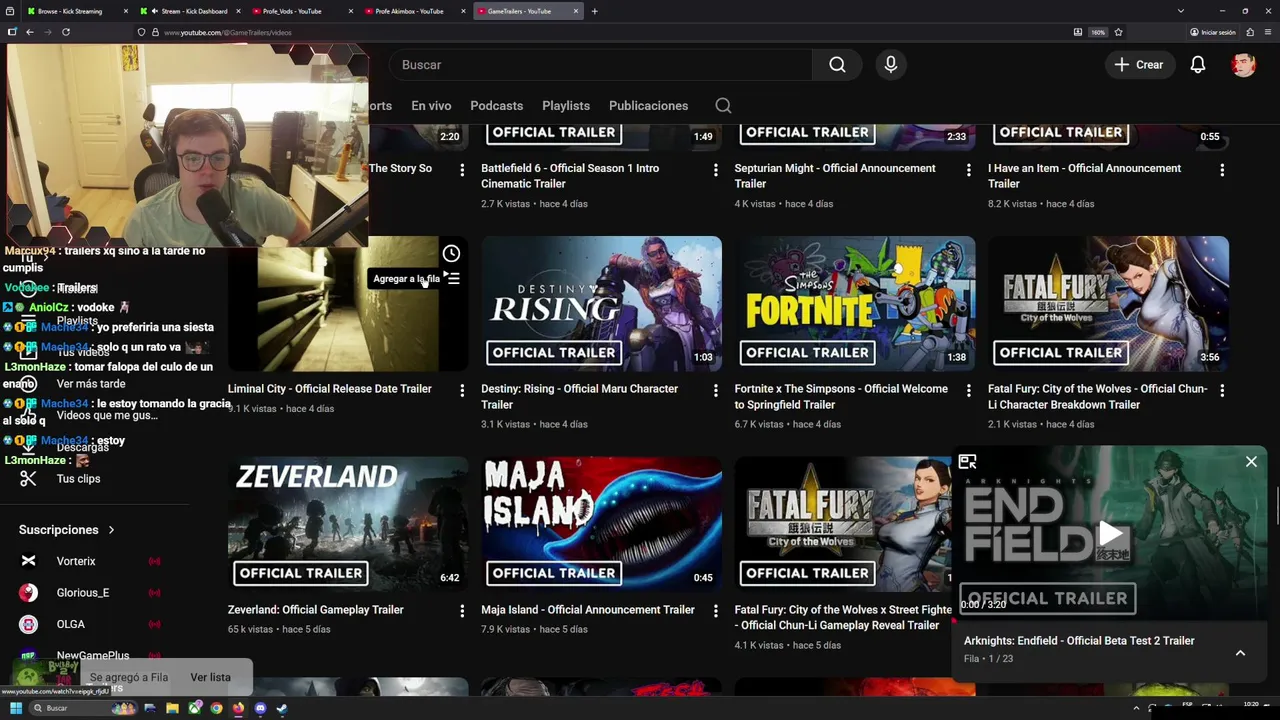Open Discord from taskbar
The image size is (1280, 720).
point(260,708)
